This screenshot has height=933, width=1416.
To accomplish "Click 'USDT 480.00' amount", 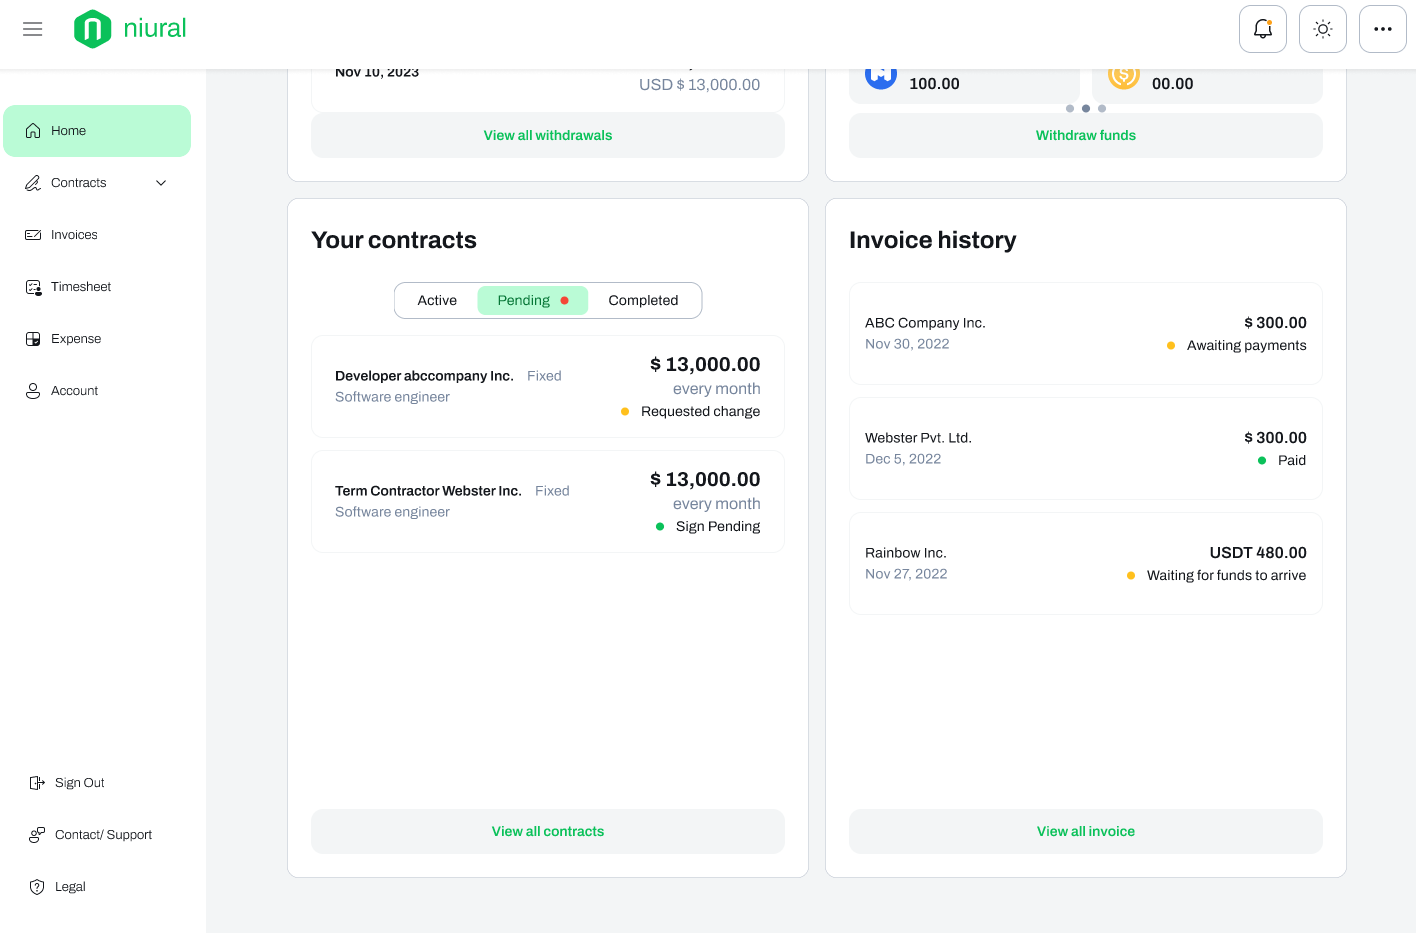I will [x=1258, y=552].
